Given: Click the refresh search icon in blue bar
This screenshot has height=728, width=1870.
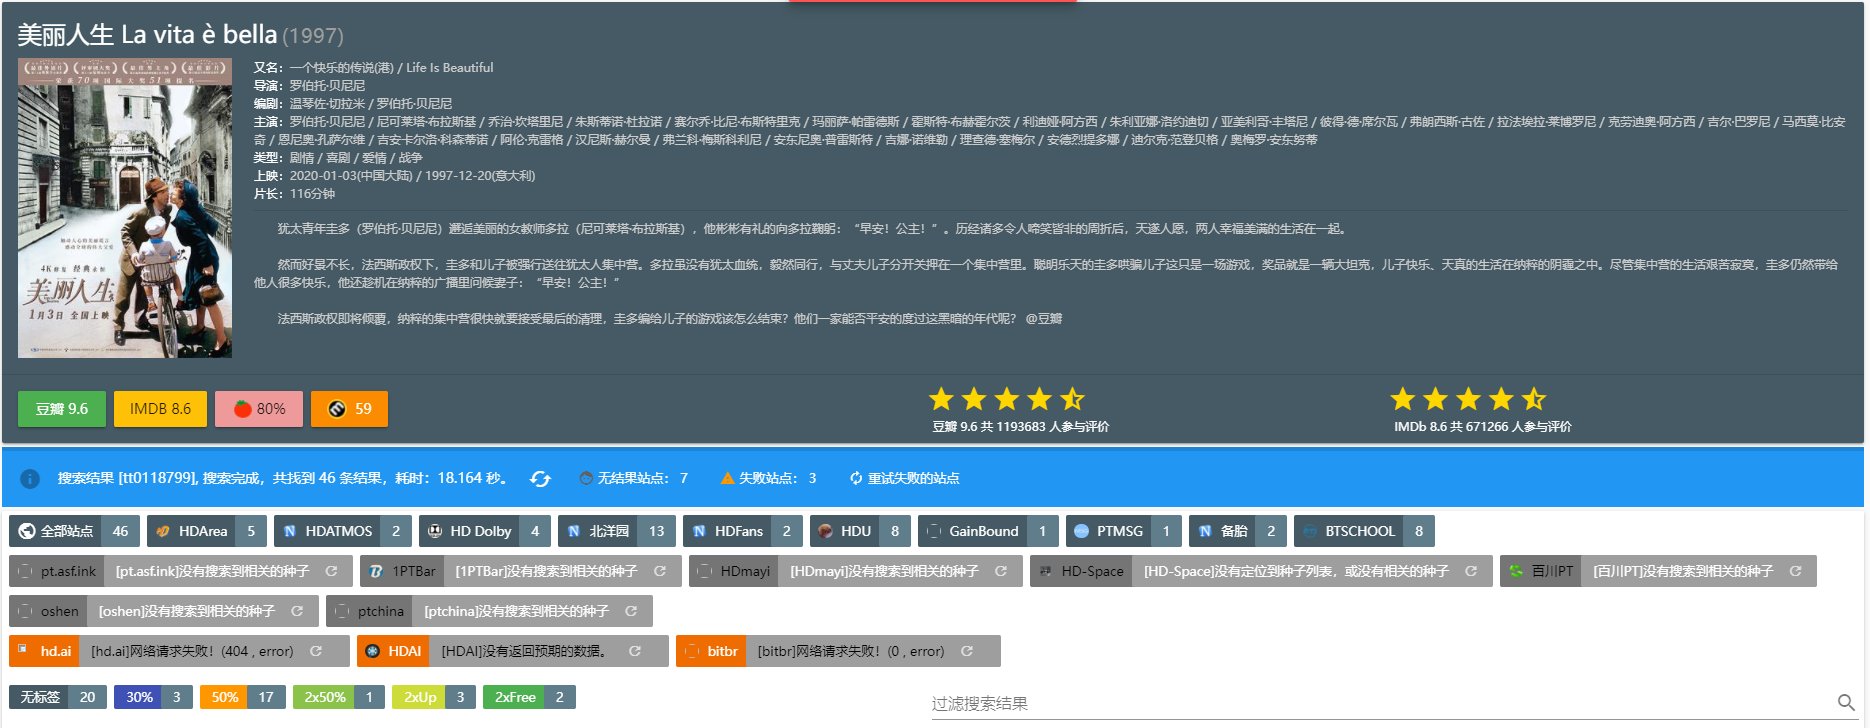Looking at the screenshot, I should (540, 479).
